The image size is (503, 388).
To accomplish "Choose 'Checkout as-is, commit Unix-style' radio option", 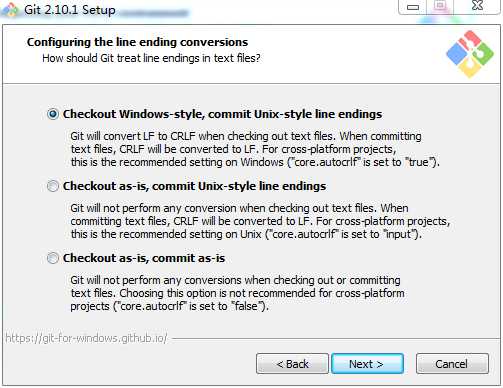I will pos(53,186).
